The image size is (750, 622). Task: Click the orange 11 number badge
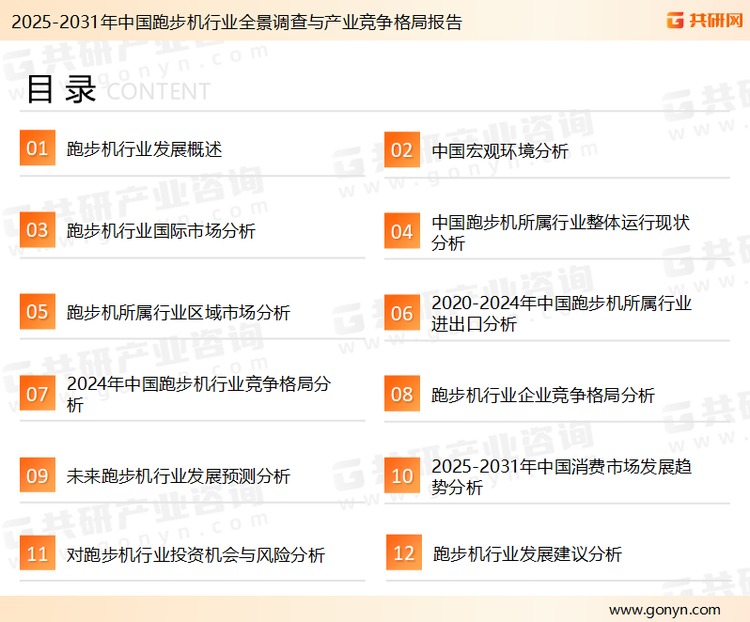(37, 553)
